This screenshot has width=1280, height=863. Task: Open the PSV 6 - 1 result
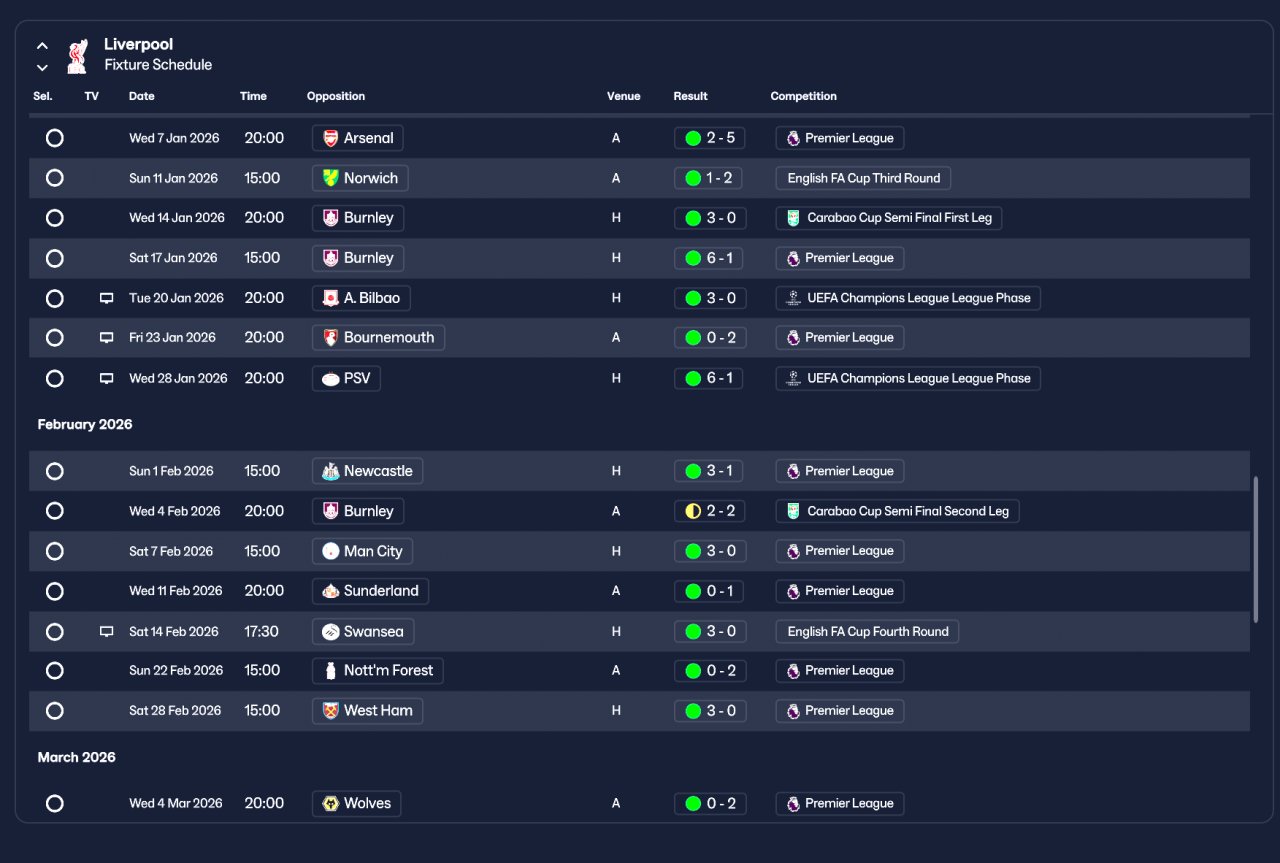tap(710, 379)
